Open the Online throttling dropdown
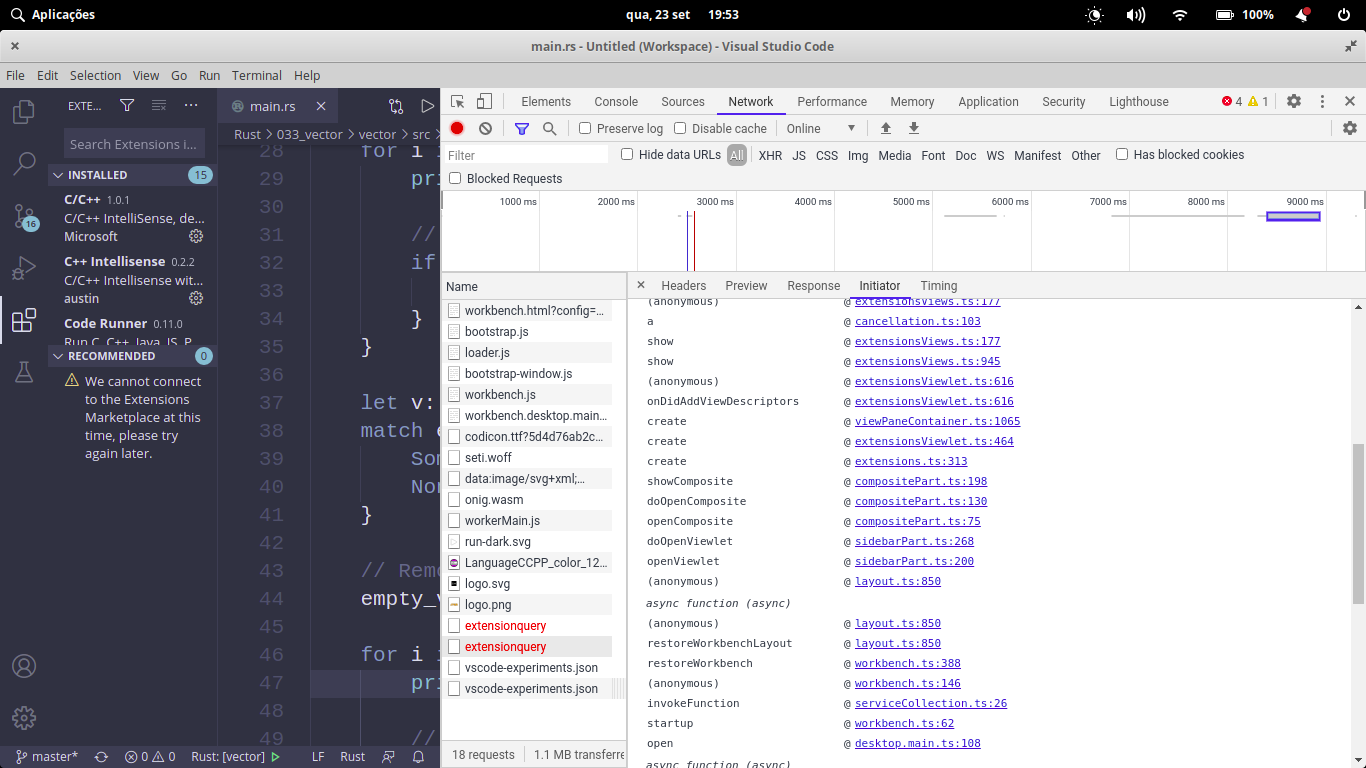Screen dimensions: 1366x768 click(x=820, y=128)
